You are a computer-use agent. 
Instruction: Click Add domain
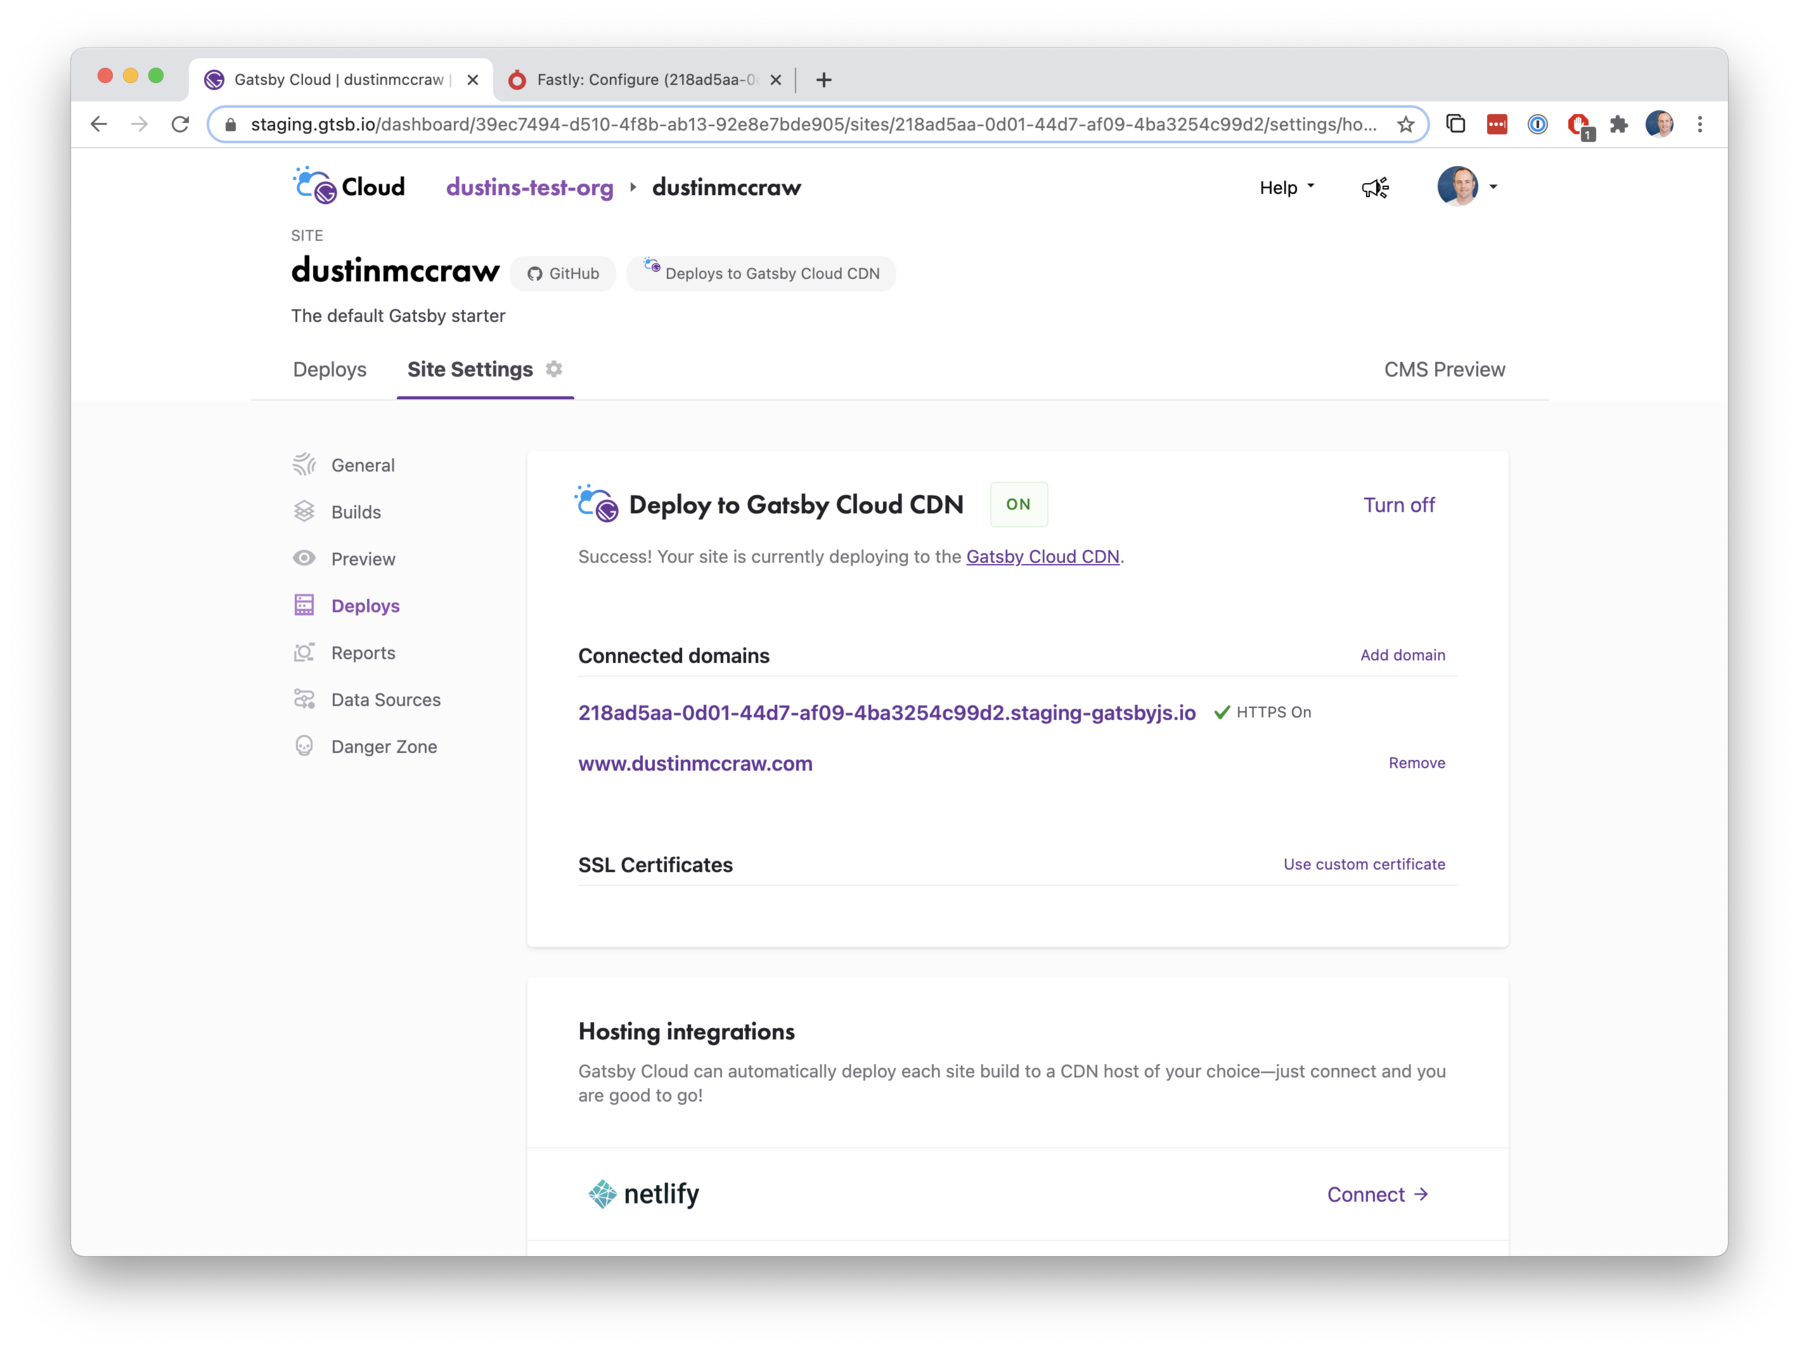click(x=1402, y=655)
